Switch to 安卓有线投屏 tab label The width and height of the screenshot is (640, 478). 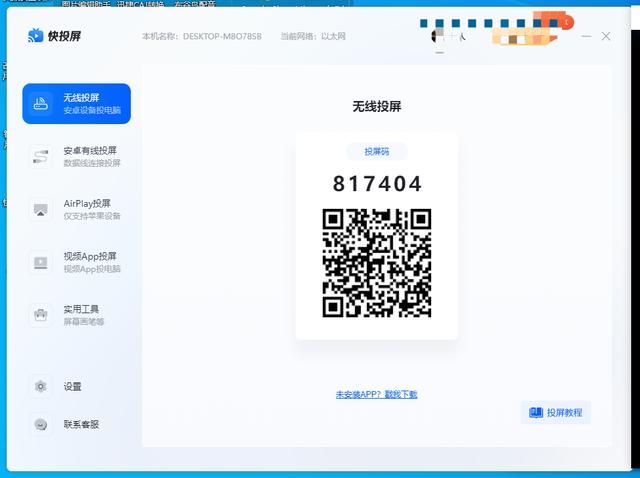(x=90, y=151)
